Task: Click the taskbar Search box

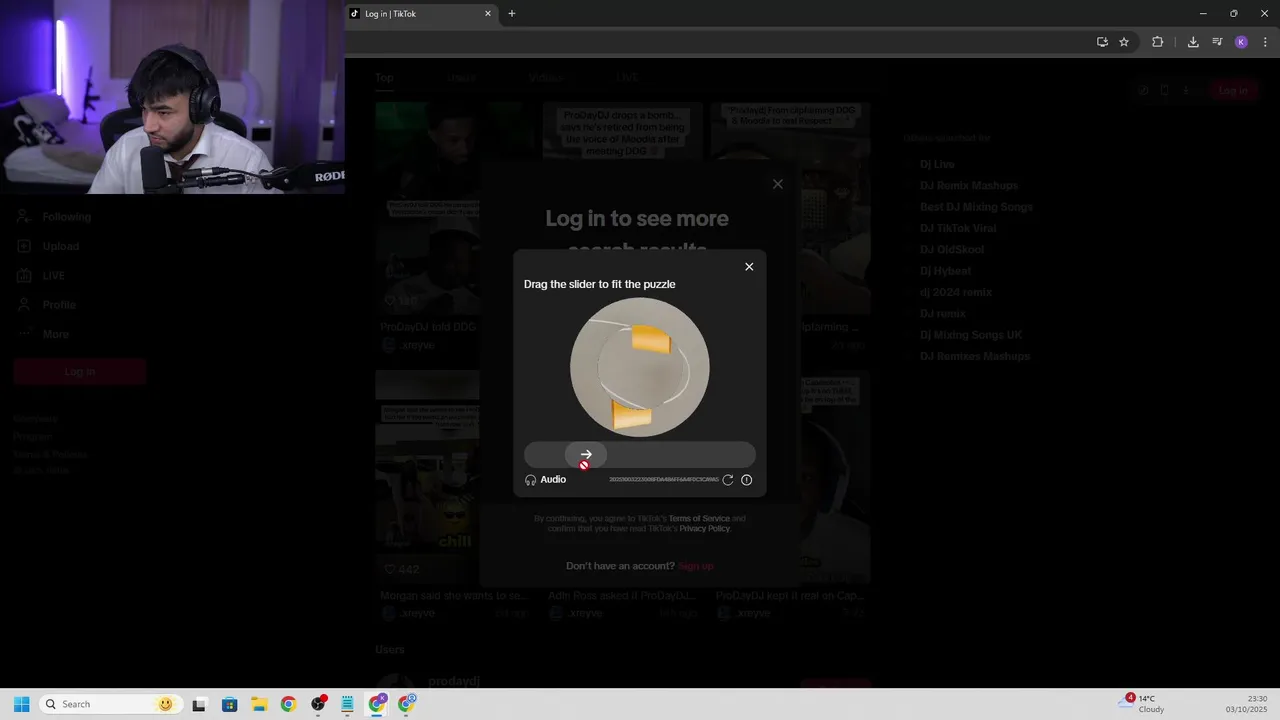Action: 109,704
